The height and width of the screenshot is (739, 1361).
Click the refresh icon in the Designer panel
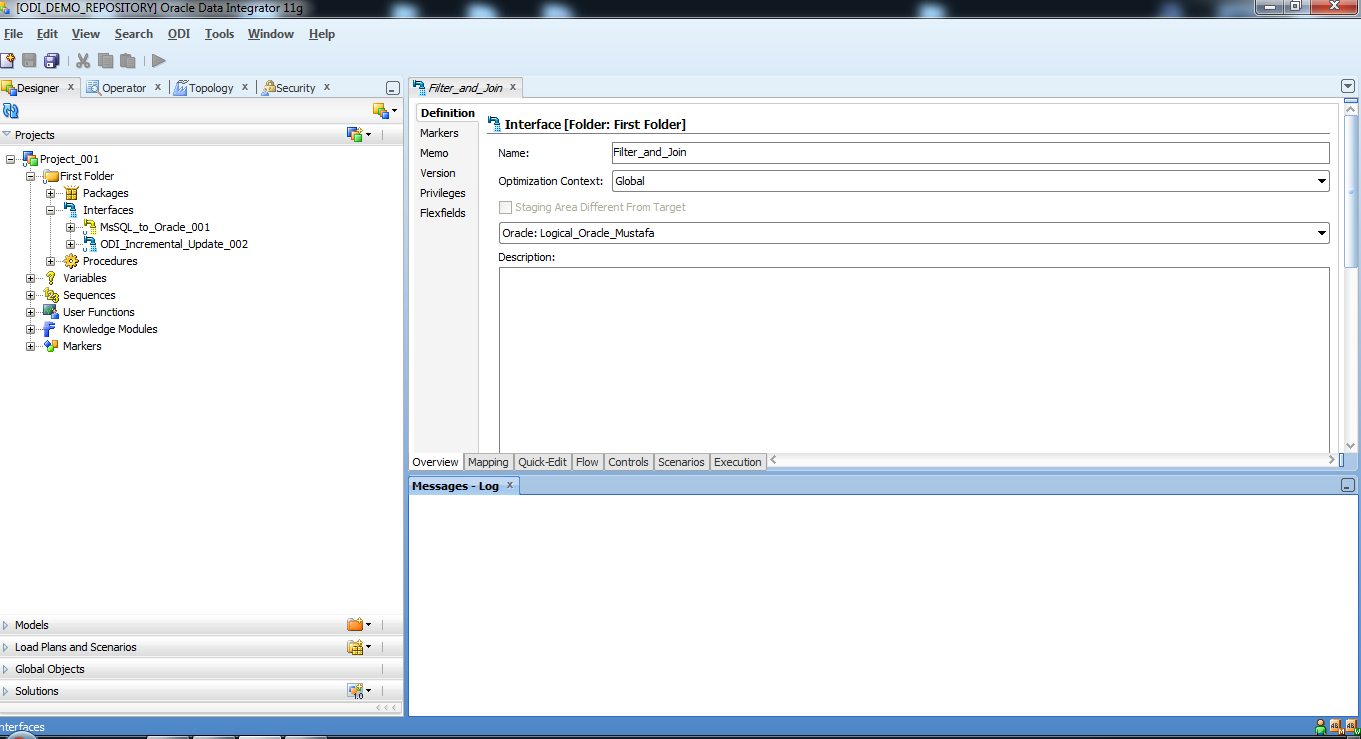click(10, 111)
